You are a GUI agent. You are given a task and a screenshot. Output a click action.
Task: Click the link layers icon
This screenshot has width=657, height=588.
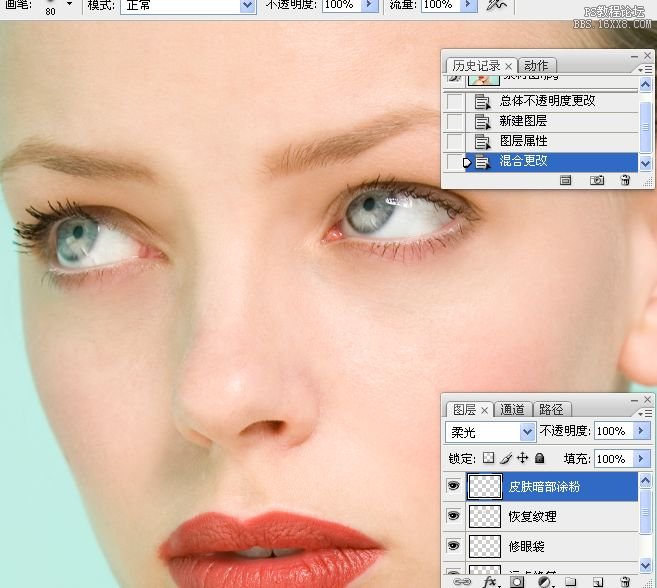462,582
